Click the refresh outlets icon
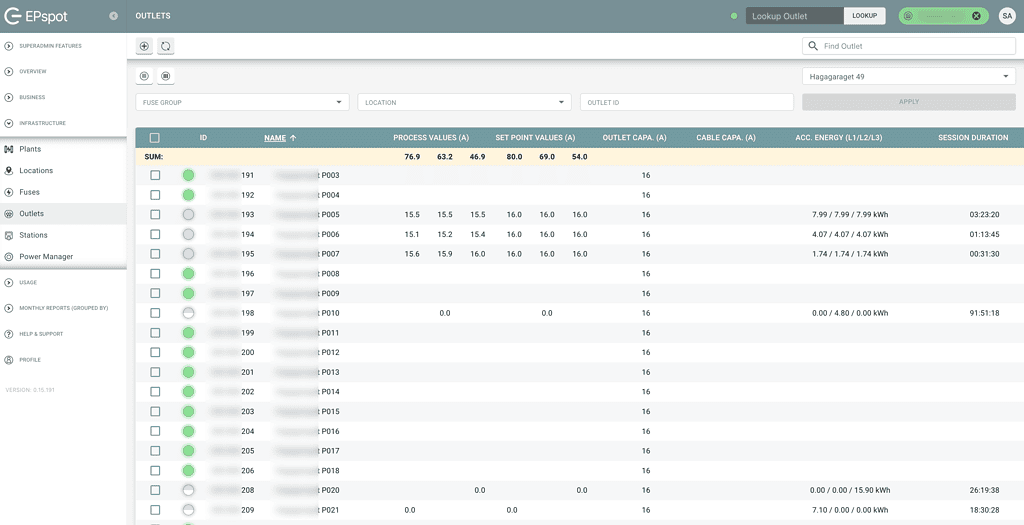The height and width of the screenshot is (525, 1024). 166,46
